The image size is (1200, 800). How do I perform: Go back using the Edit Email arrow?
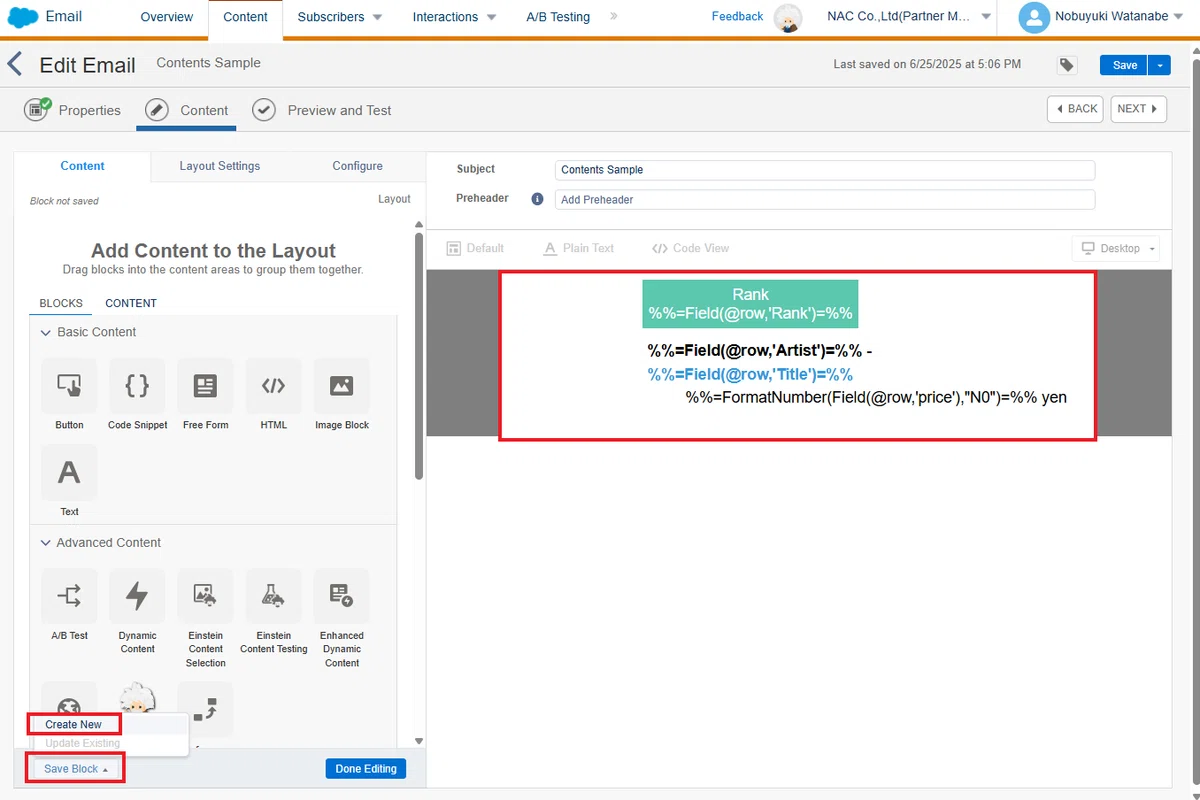coord(14,65)
